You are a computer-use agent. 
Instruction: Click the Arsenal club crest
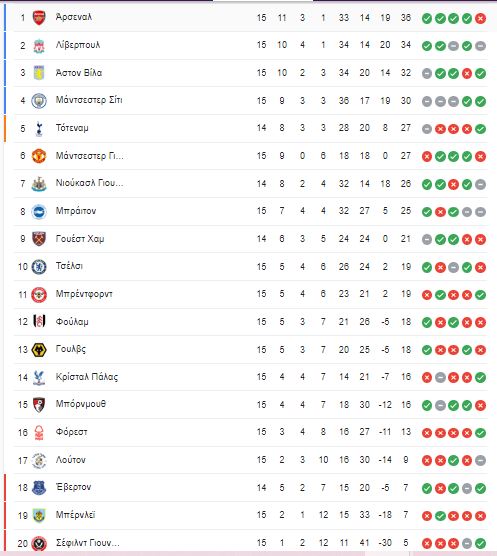[39, 18]
